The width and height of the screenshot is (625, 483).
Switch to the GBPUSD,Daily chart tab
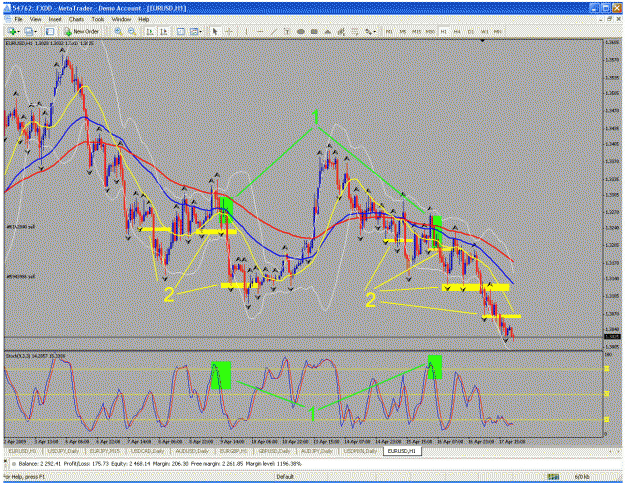(275, 451)
